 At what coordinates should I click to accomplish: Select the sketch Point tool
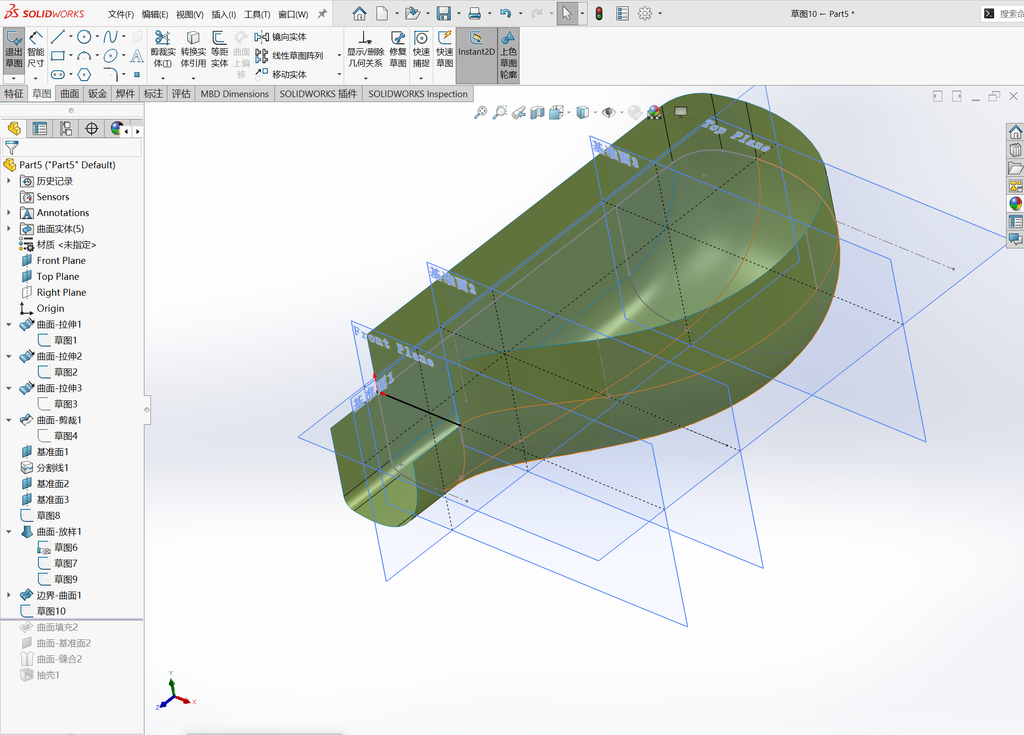[136, 74]
